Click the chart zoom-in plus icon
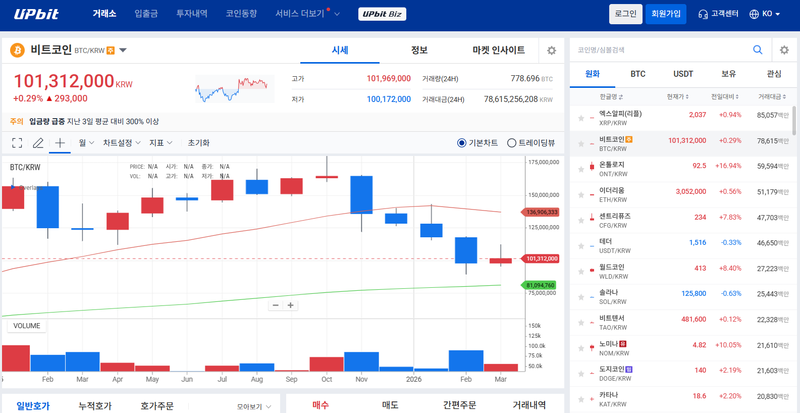 [x=291, y=305]
